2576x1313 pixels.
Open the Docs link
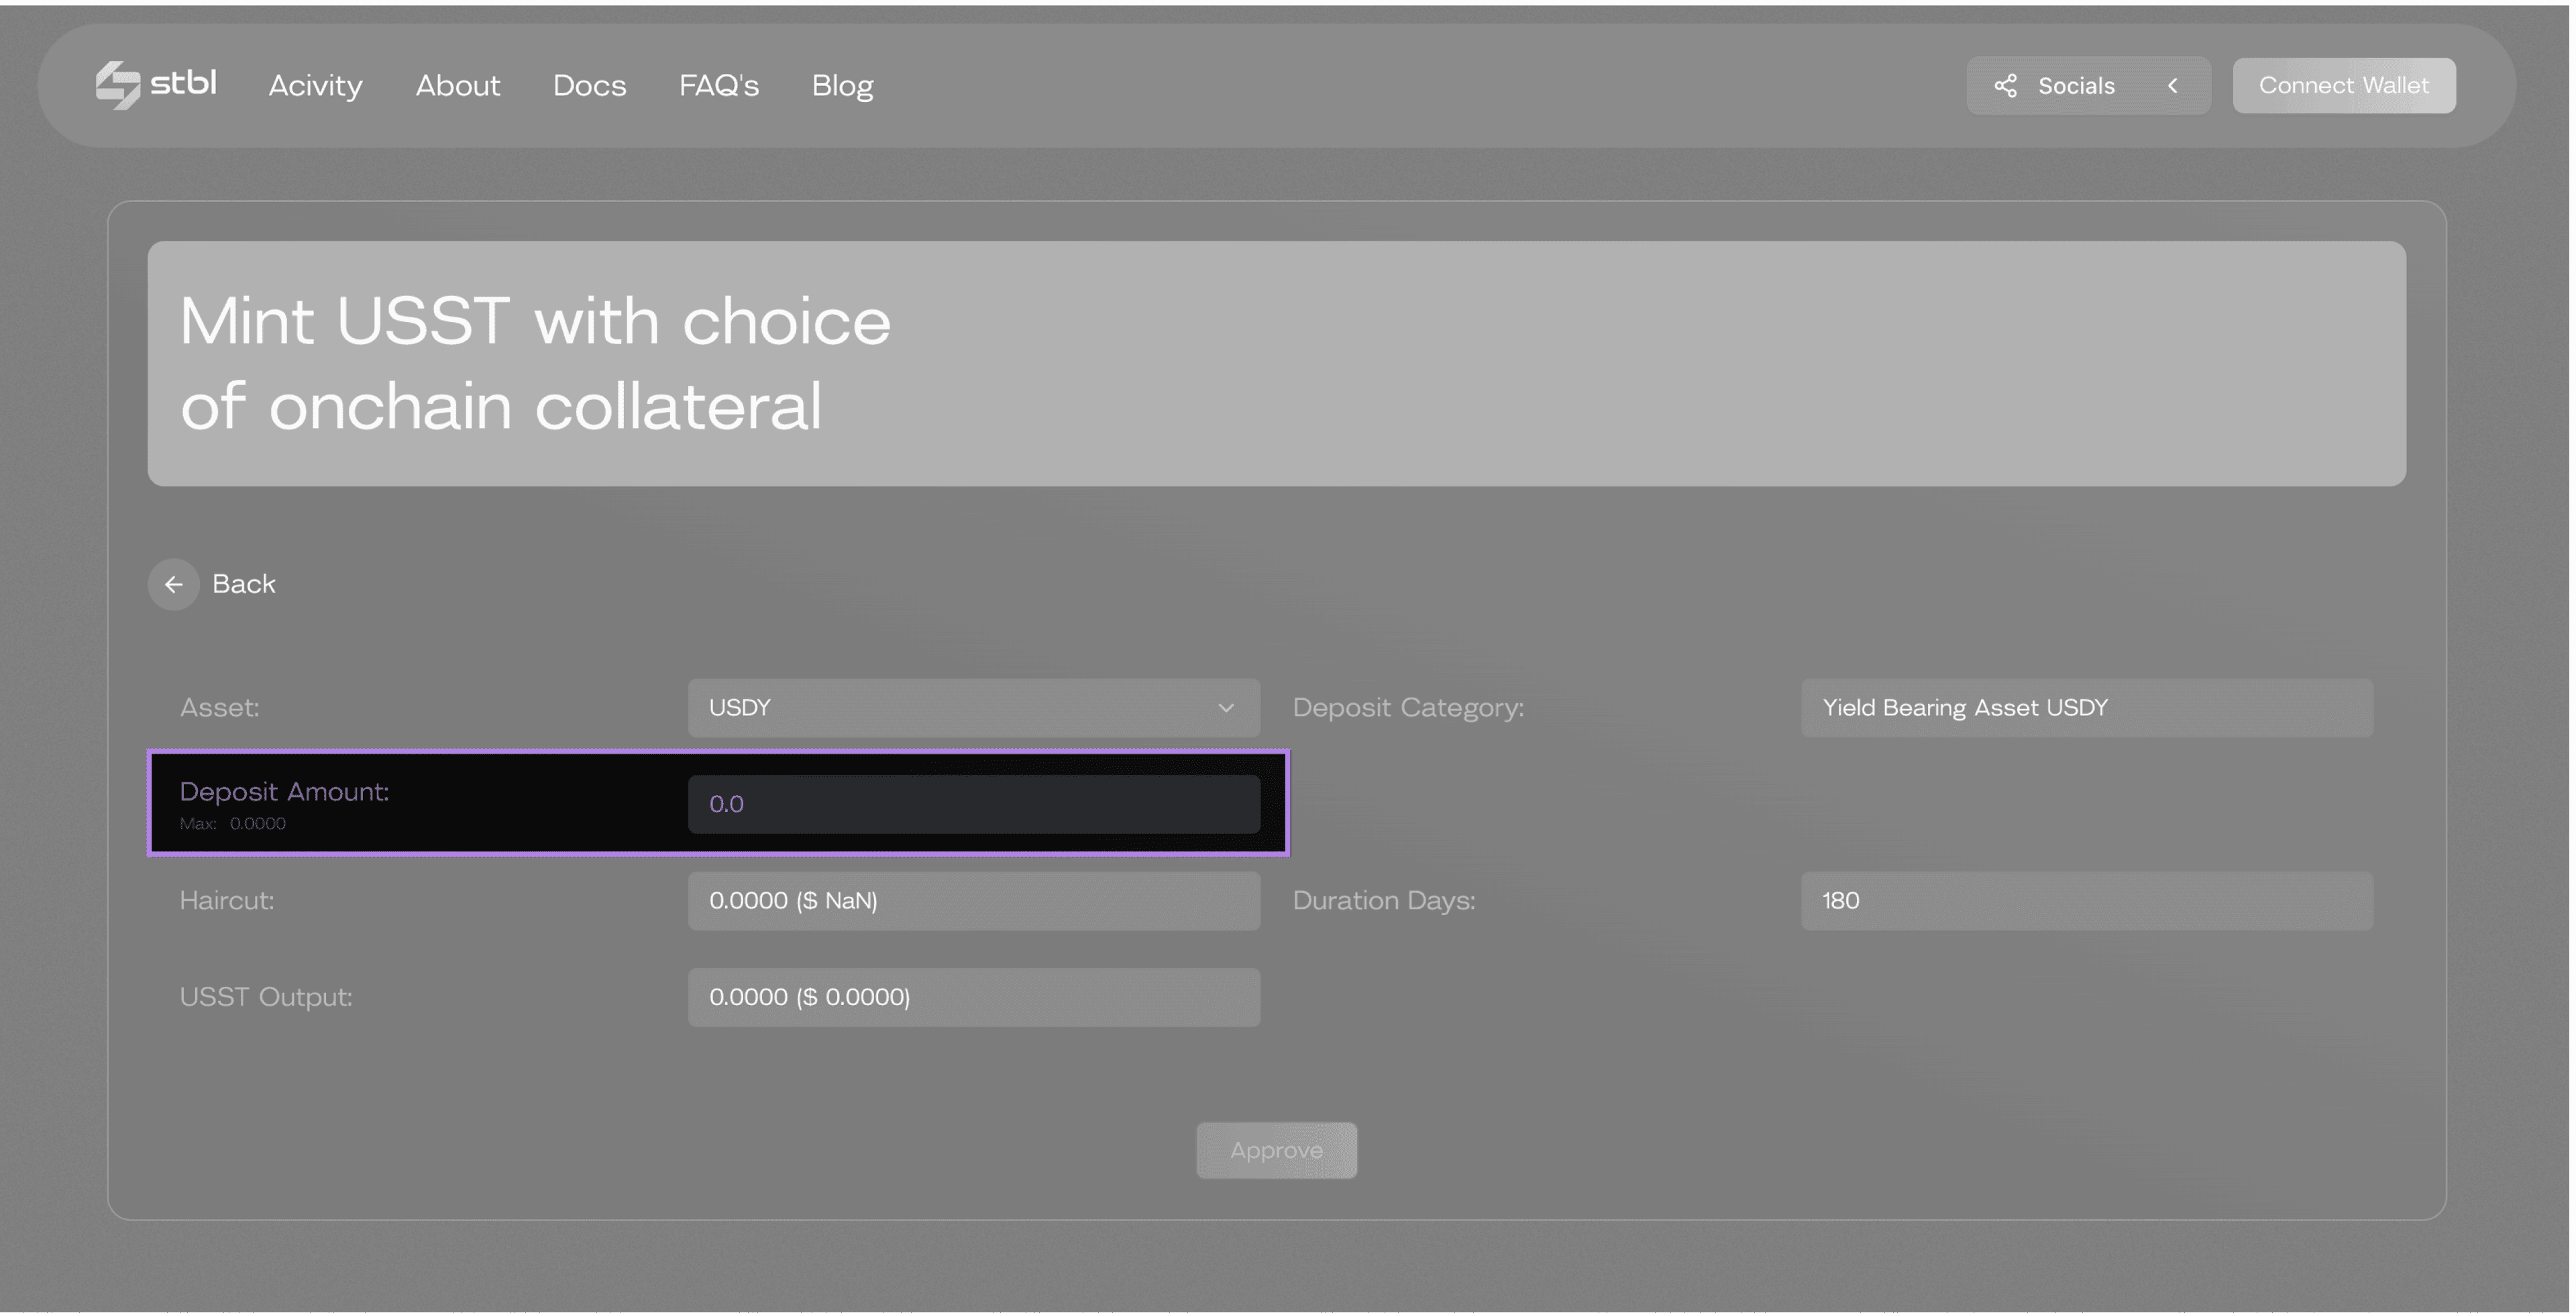pos(589,86)
